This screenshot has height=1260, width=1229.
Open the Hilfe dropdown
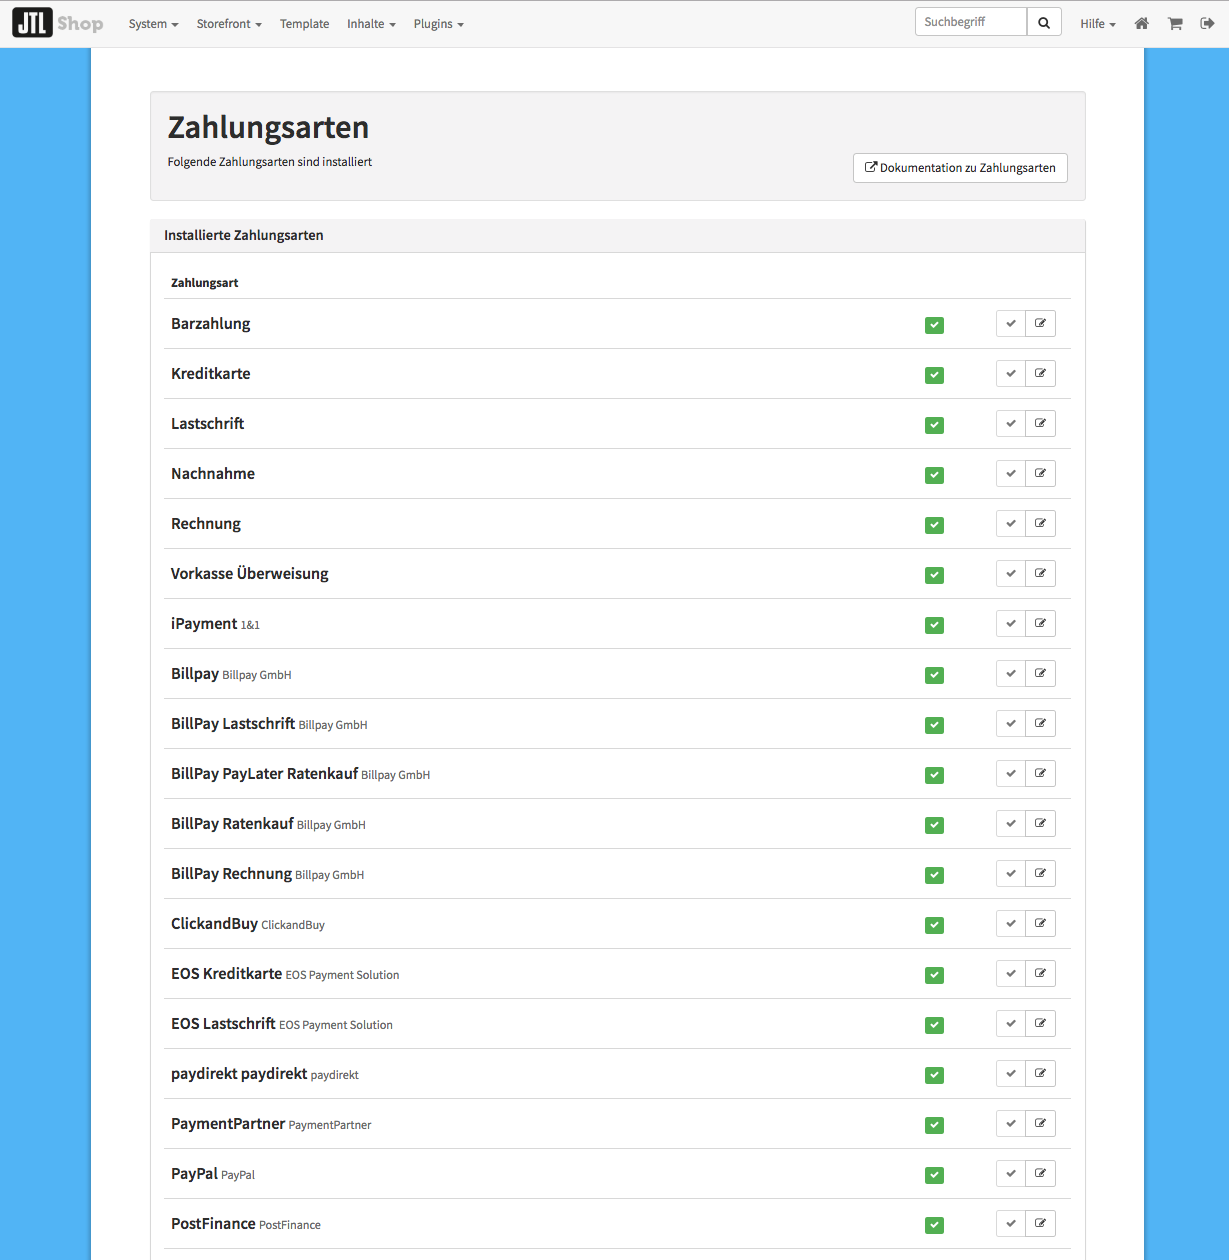point(1097,24)
